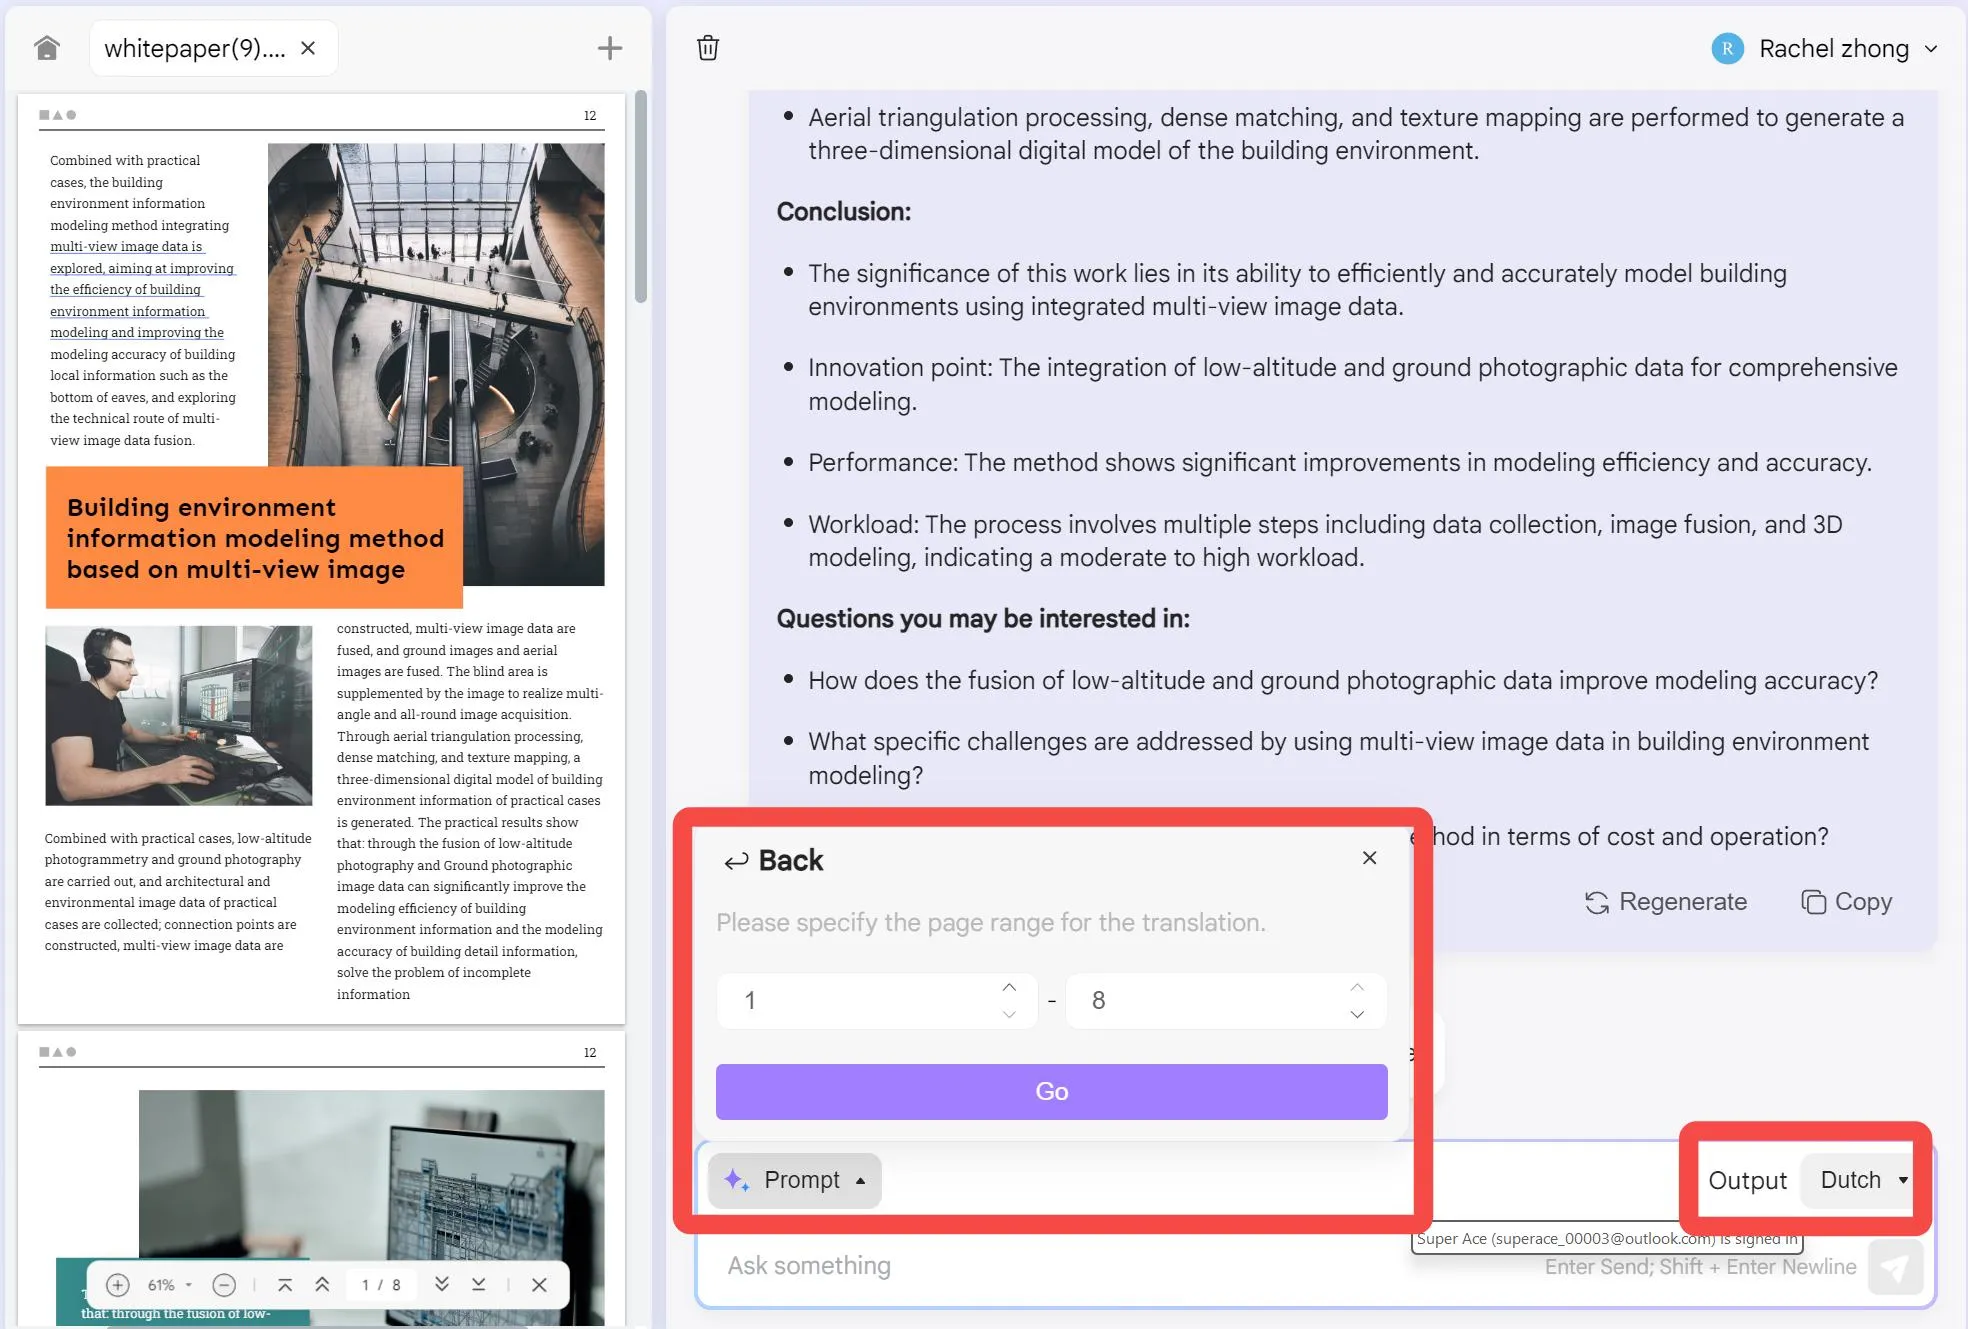Click the AI Prompt sparkle icon
The image size is (1968, 1329).
pyautogui.click(x=737, y=1179)
